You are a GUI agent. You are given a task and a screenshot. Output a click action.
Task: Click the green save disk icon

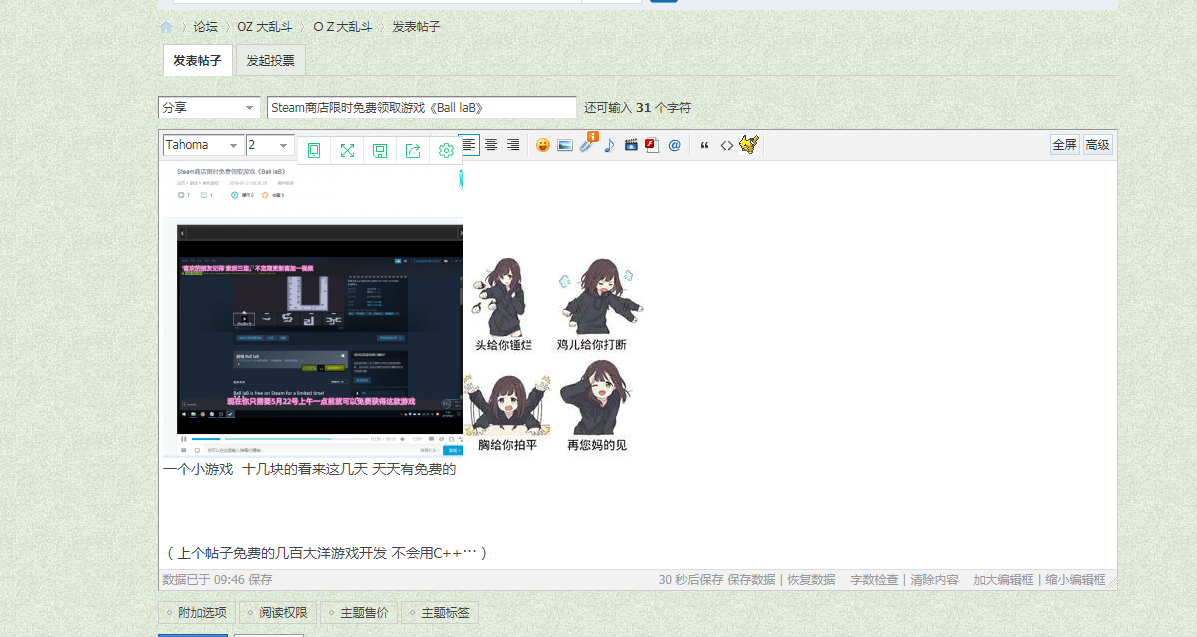point(380,150)
